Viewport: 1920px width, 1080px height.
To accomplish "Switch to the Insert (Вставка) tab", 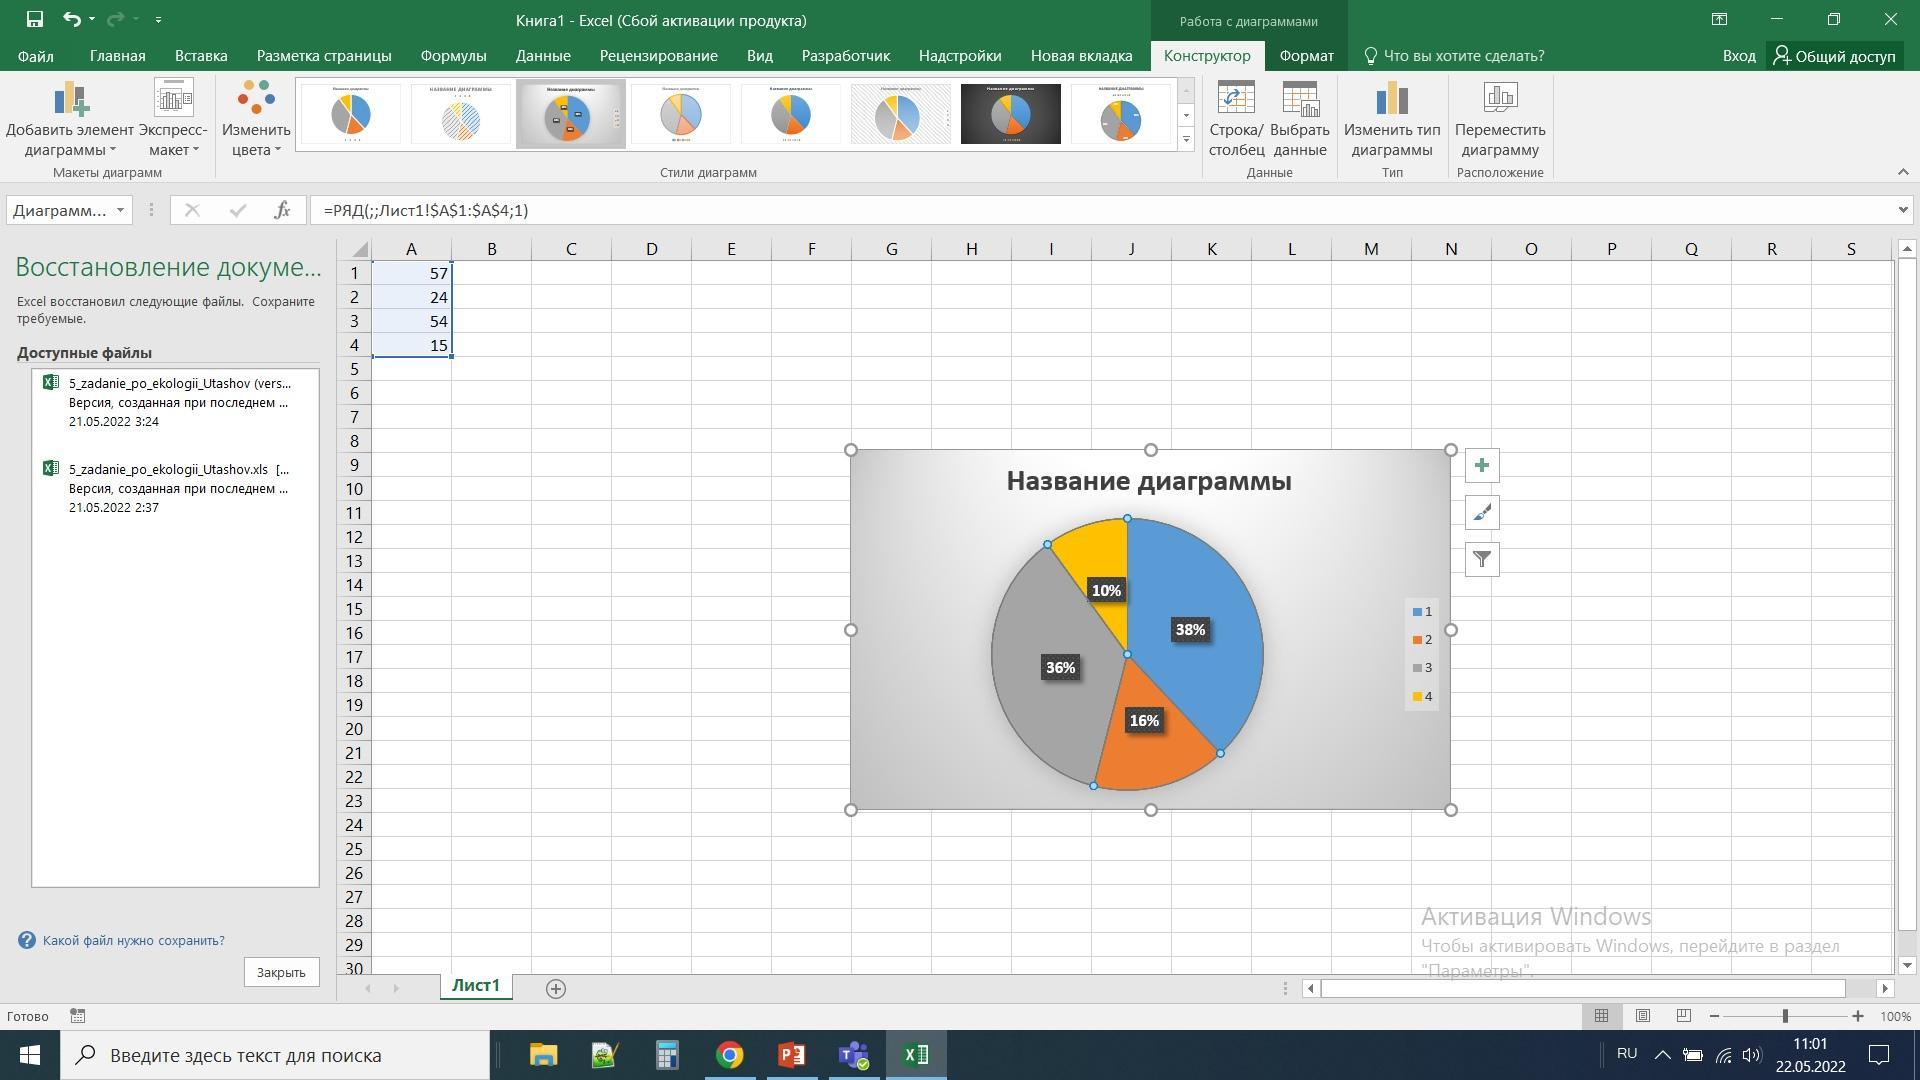I will pyautogui.click(x=200, y=56).
